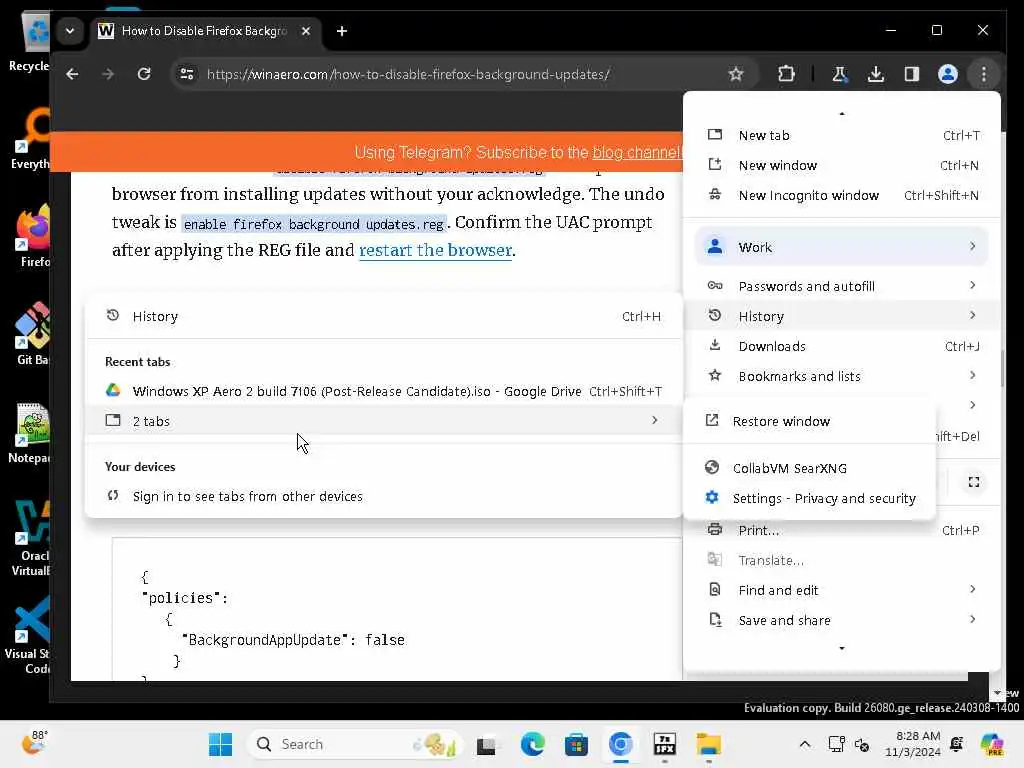Choose New Incognito window
Screen dimensions: 1024x768
842,195
